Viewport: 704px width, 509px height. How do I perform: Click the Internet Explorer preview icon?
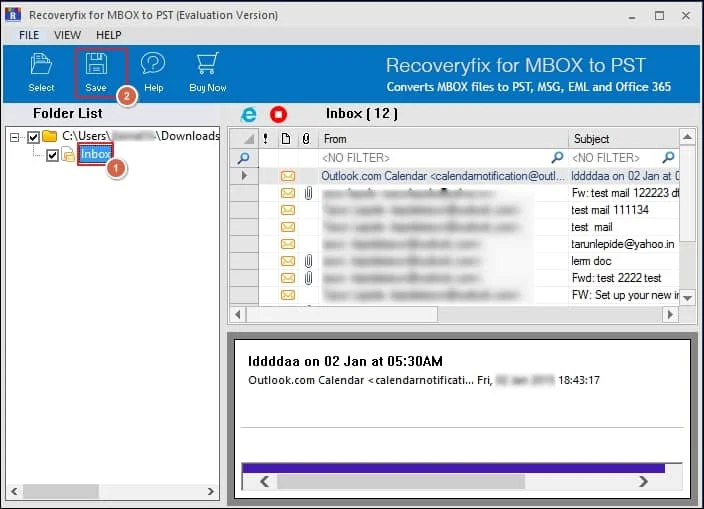[248, 114]
